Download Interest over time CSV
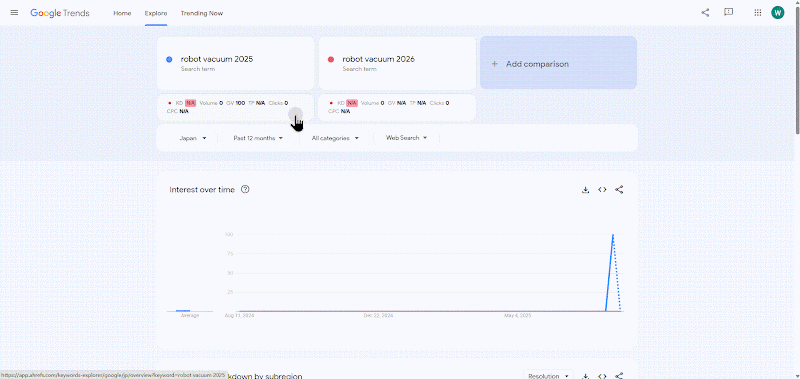This screenshot has width=800, height=379. 585,190
